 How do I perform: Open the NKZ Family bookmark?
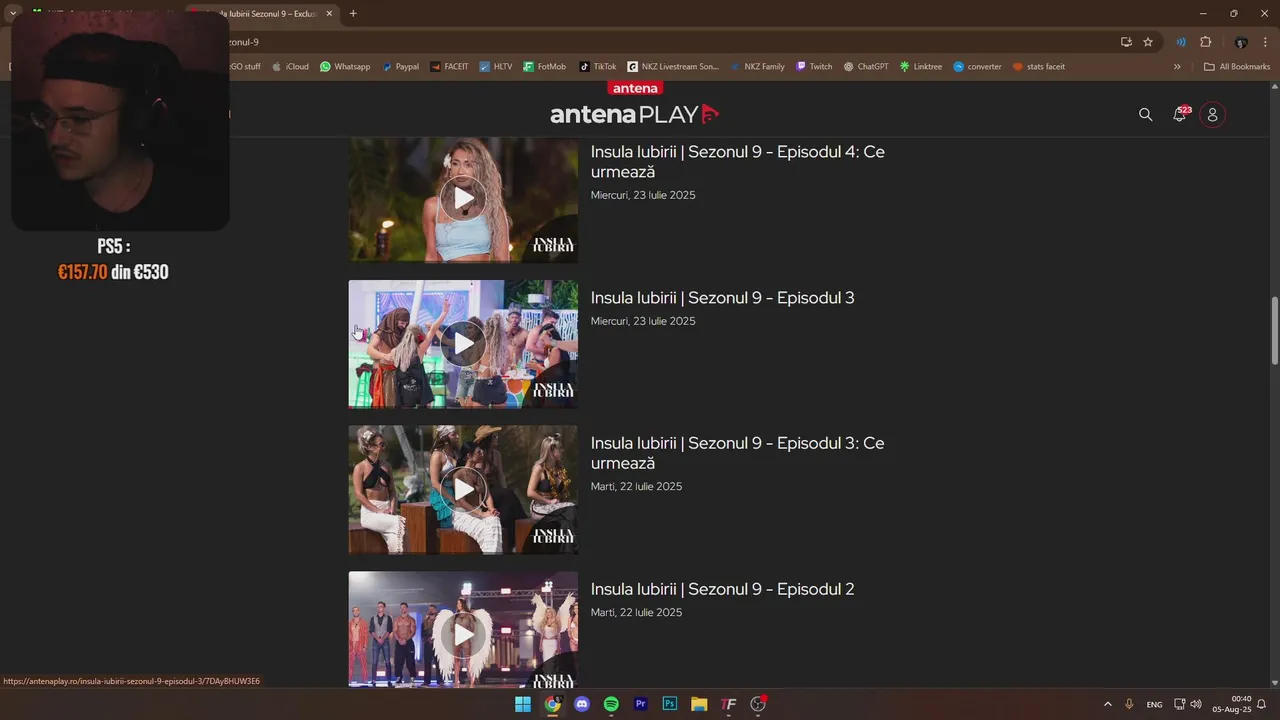coord(757,67)
